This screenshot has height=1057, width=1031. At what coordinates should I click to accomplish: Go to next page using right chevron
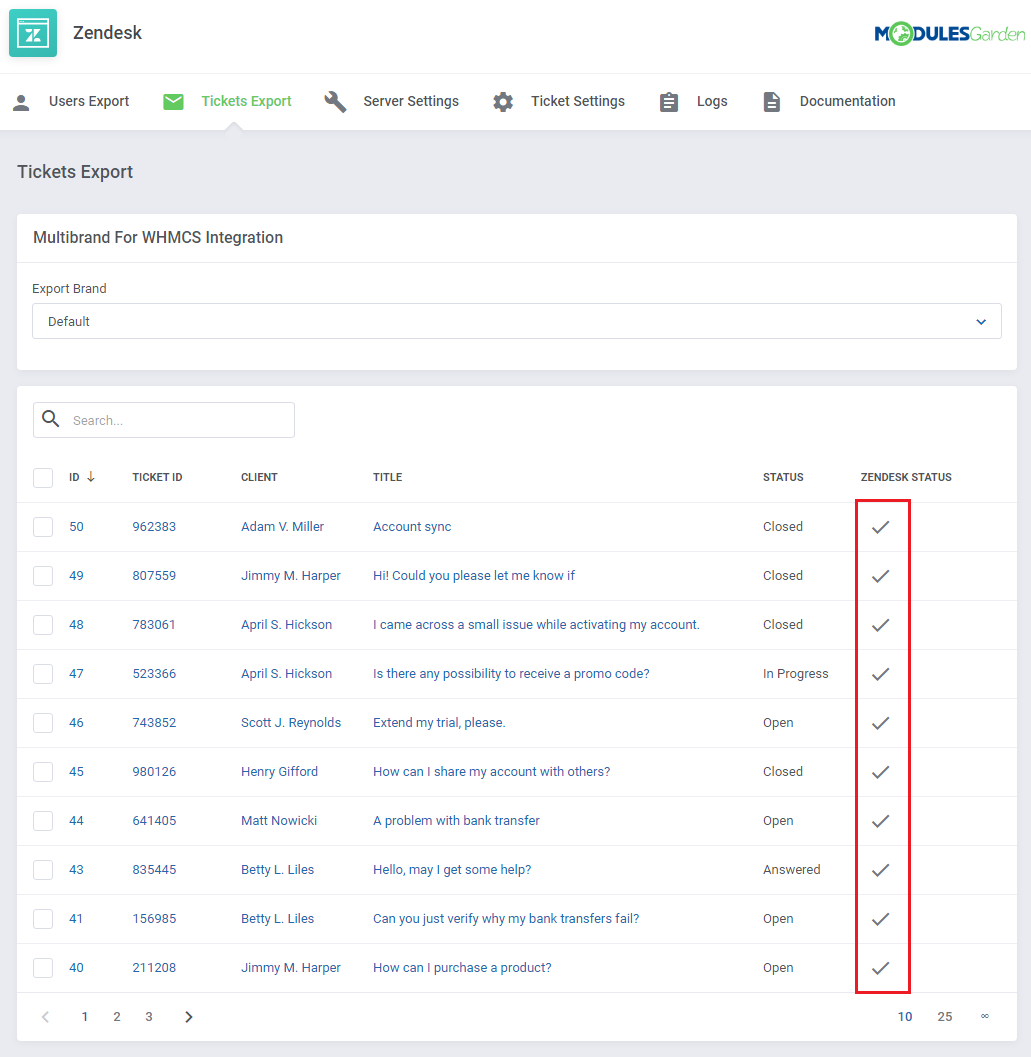coord(189,1017)
